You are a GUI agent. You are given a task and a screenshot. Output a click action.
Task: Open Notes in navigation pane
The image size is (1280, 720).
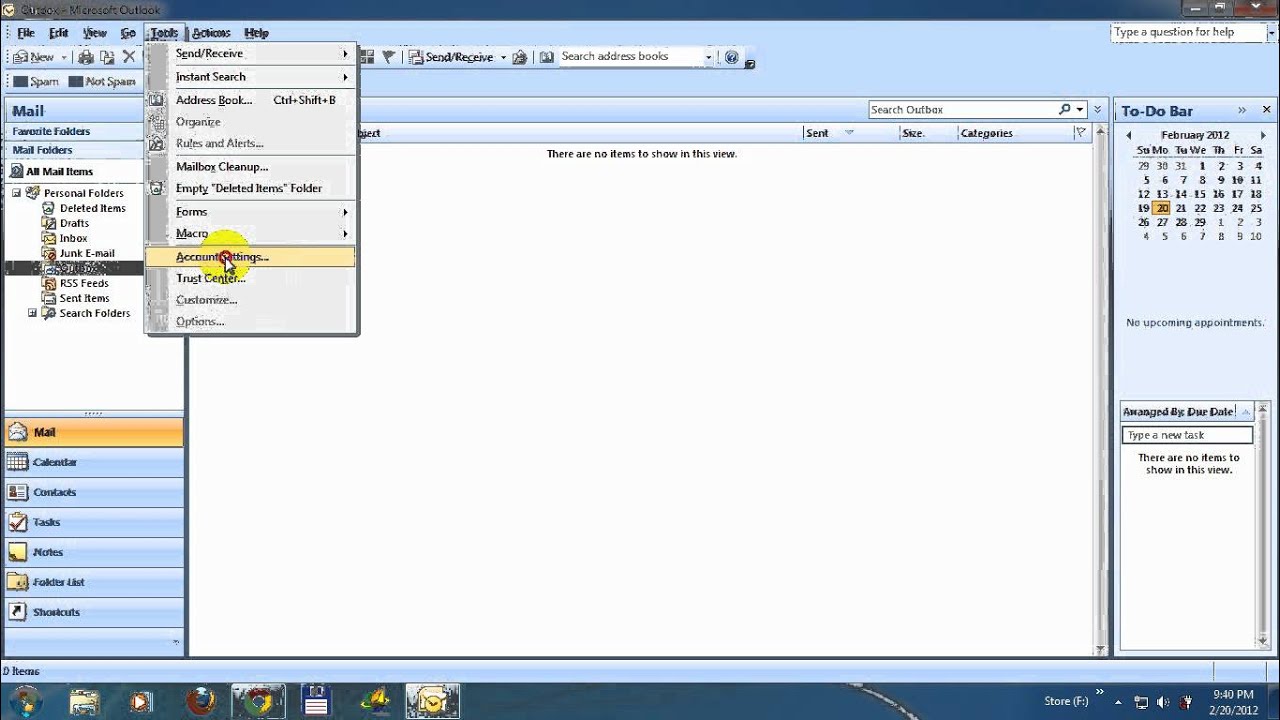point(93,552)
